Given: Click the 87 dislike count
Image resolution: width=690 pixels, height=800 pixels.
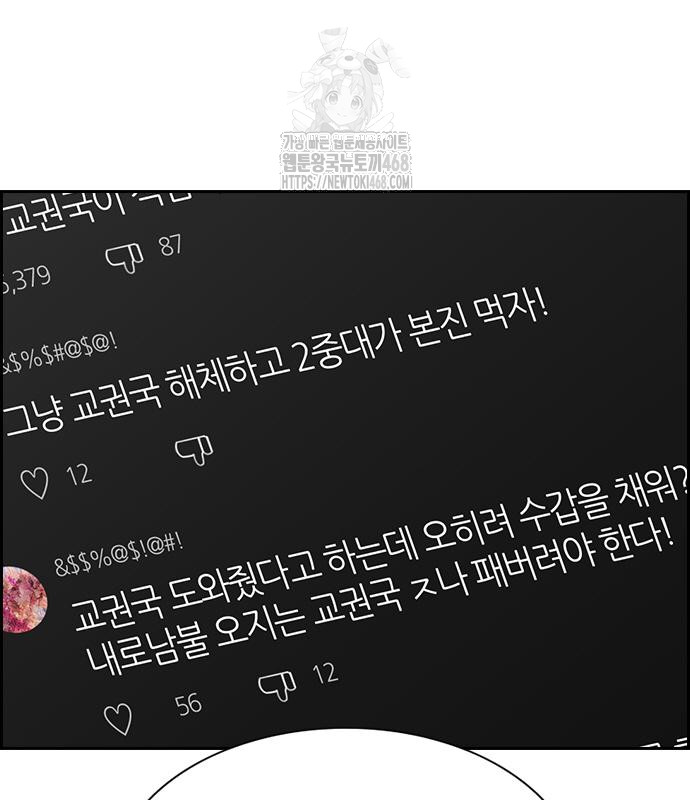Looking at the screenshot, I should (170, 245).
